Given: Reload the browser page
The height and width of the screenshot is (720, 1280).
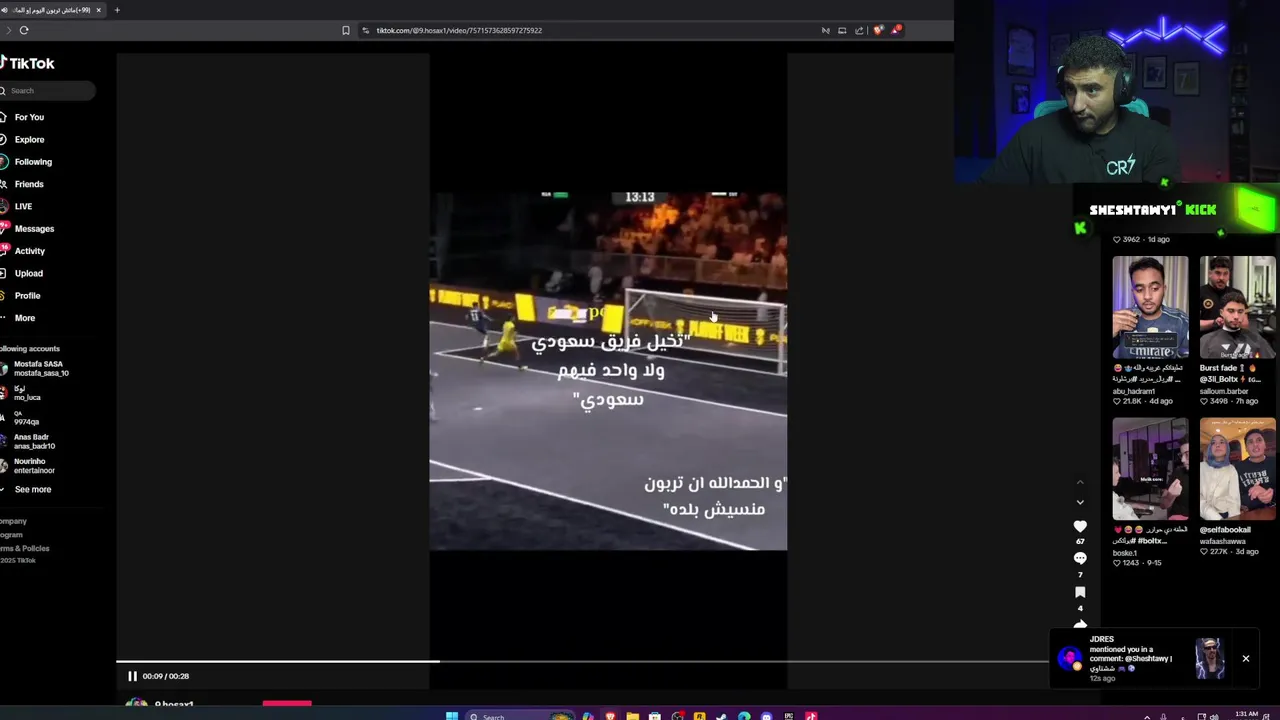Looking at the screenshot, I should (24, 30).
